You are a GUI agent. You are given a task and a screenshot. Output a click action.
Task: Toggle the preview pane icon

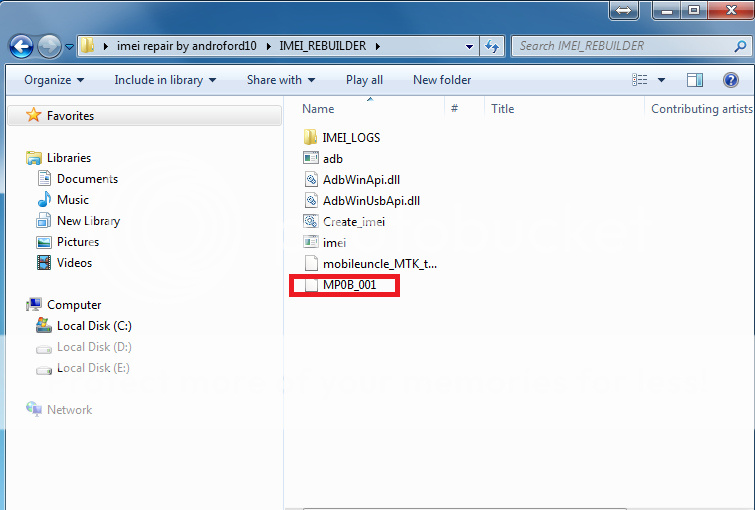(x=696, y=80)
